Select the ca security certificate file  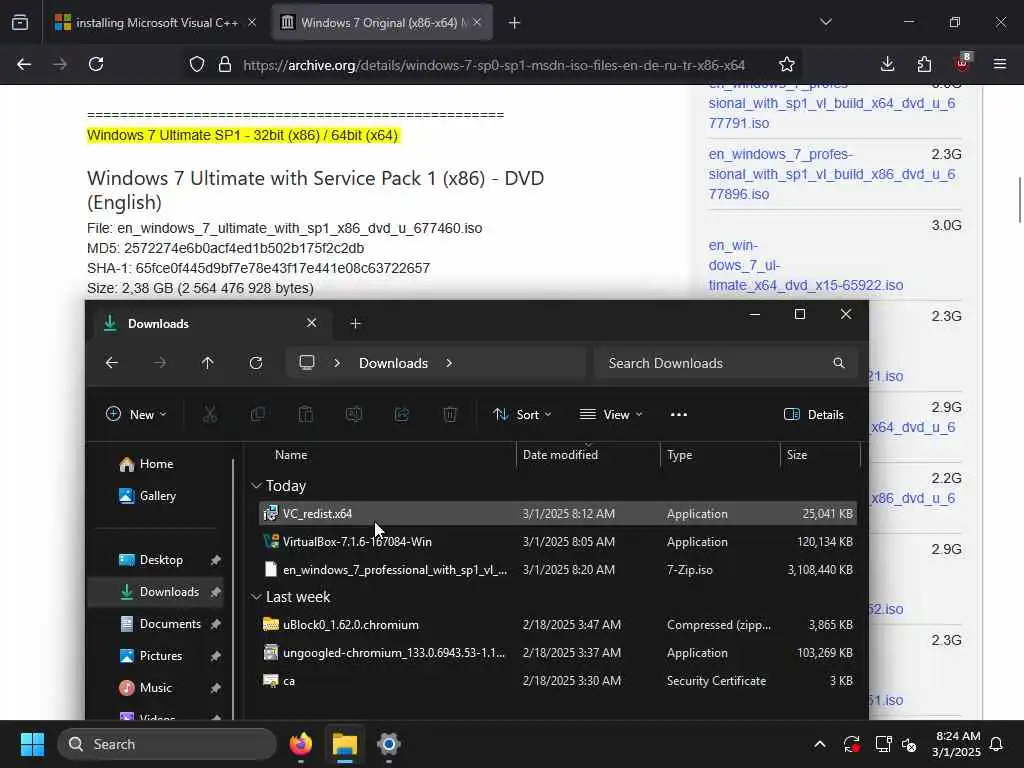point(558,681)
